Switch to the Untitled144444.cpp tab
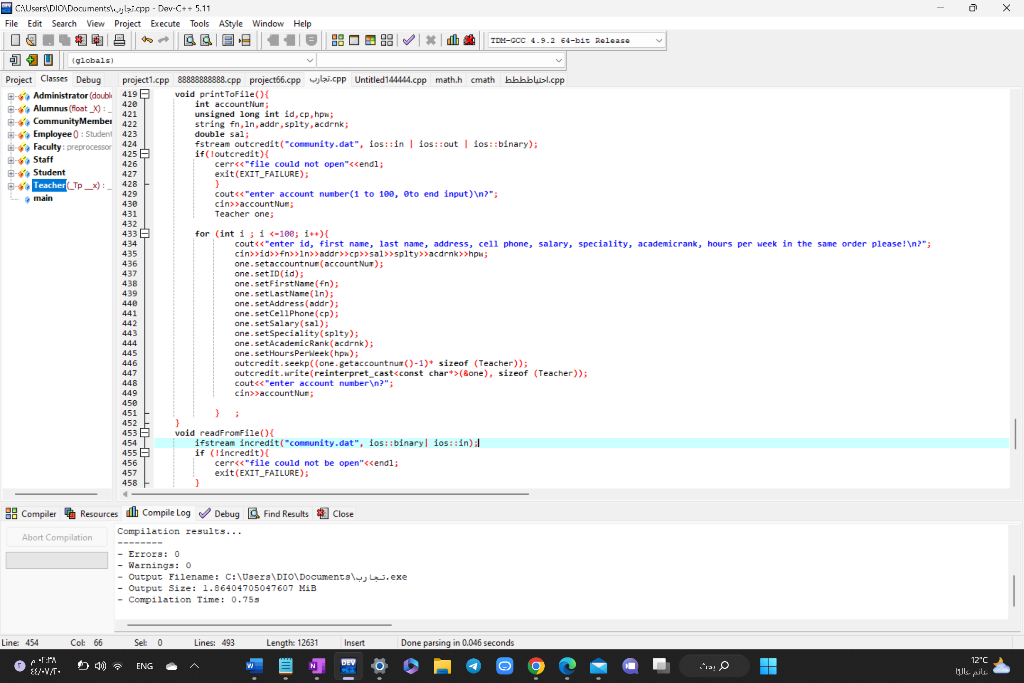1024x683 pixels. coord(390,80)
